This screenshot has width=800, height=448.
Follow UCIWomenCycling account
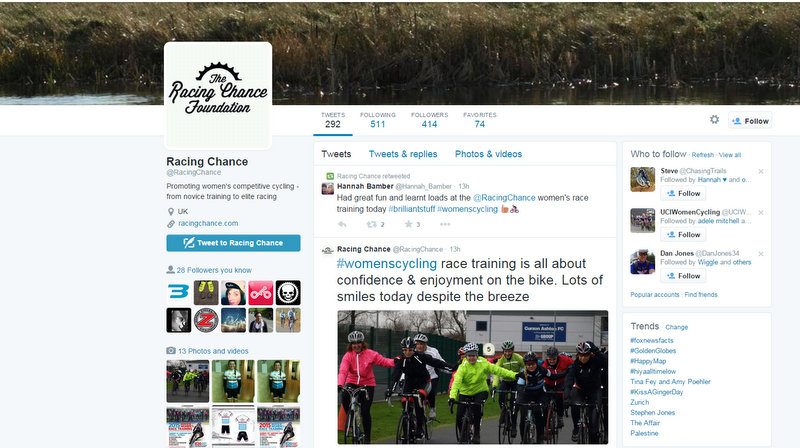(683, 235)
